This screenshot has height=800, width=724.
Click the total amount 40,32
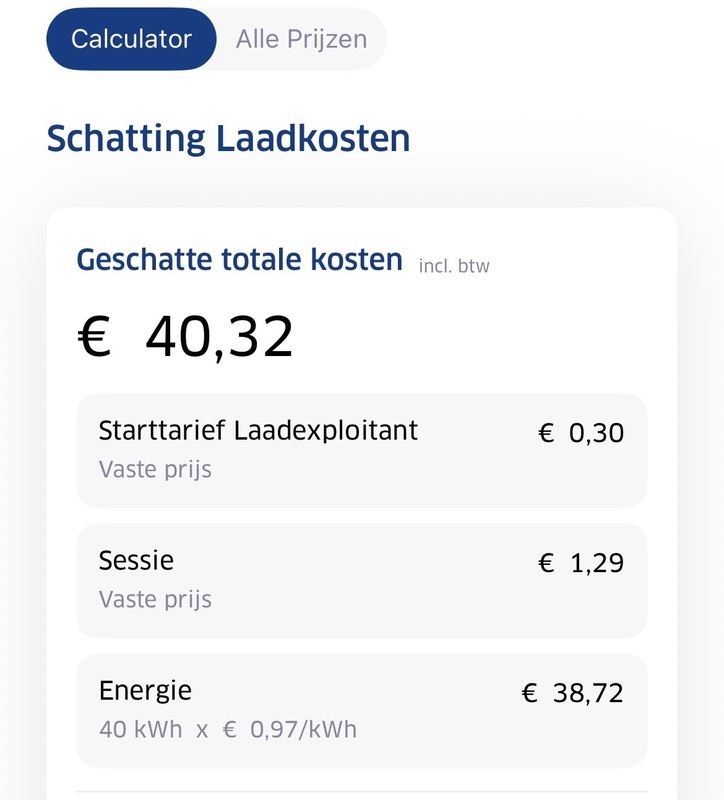tap(219, 338)
